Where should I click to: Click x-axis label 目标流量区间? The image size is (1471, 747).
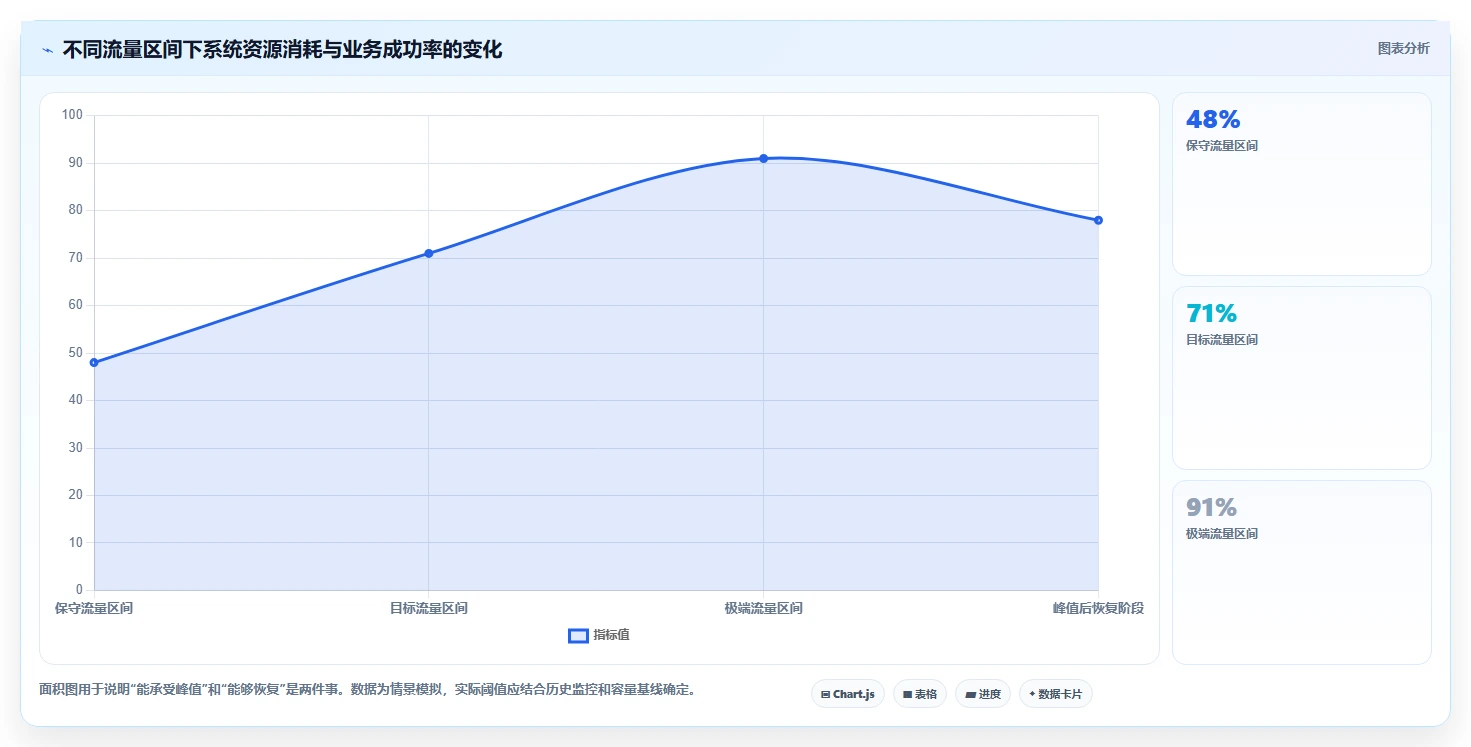coord(429,608)
